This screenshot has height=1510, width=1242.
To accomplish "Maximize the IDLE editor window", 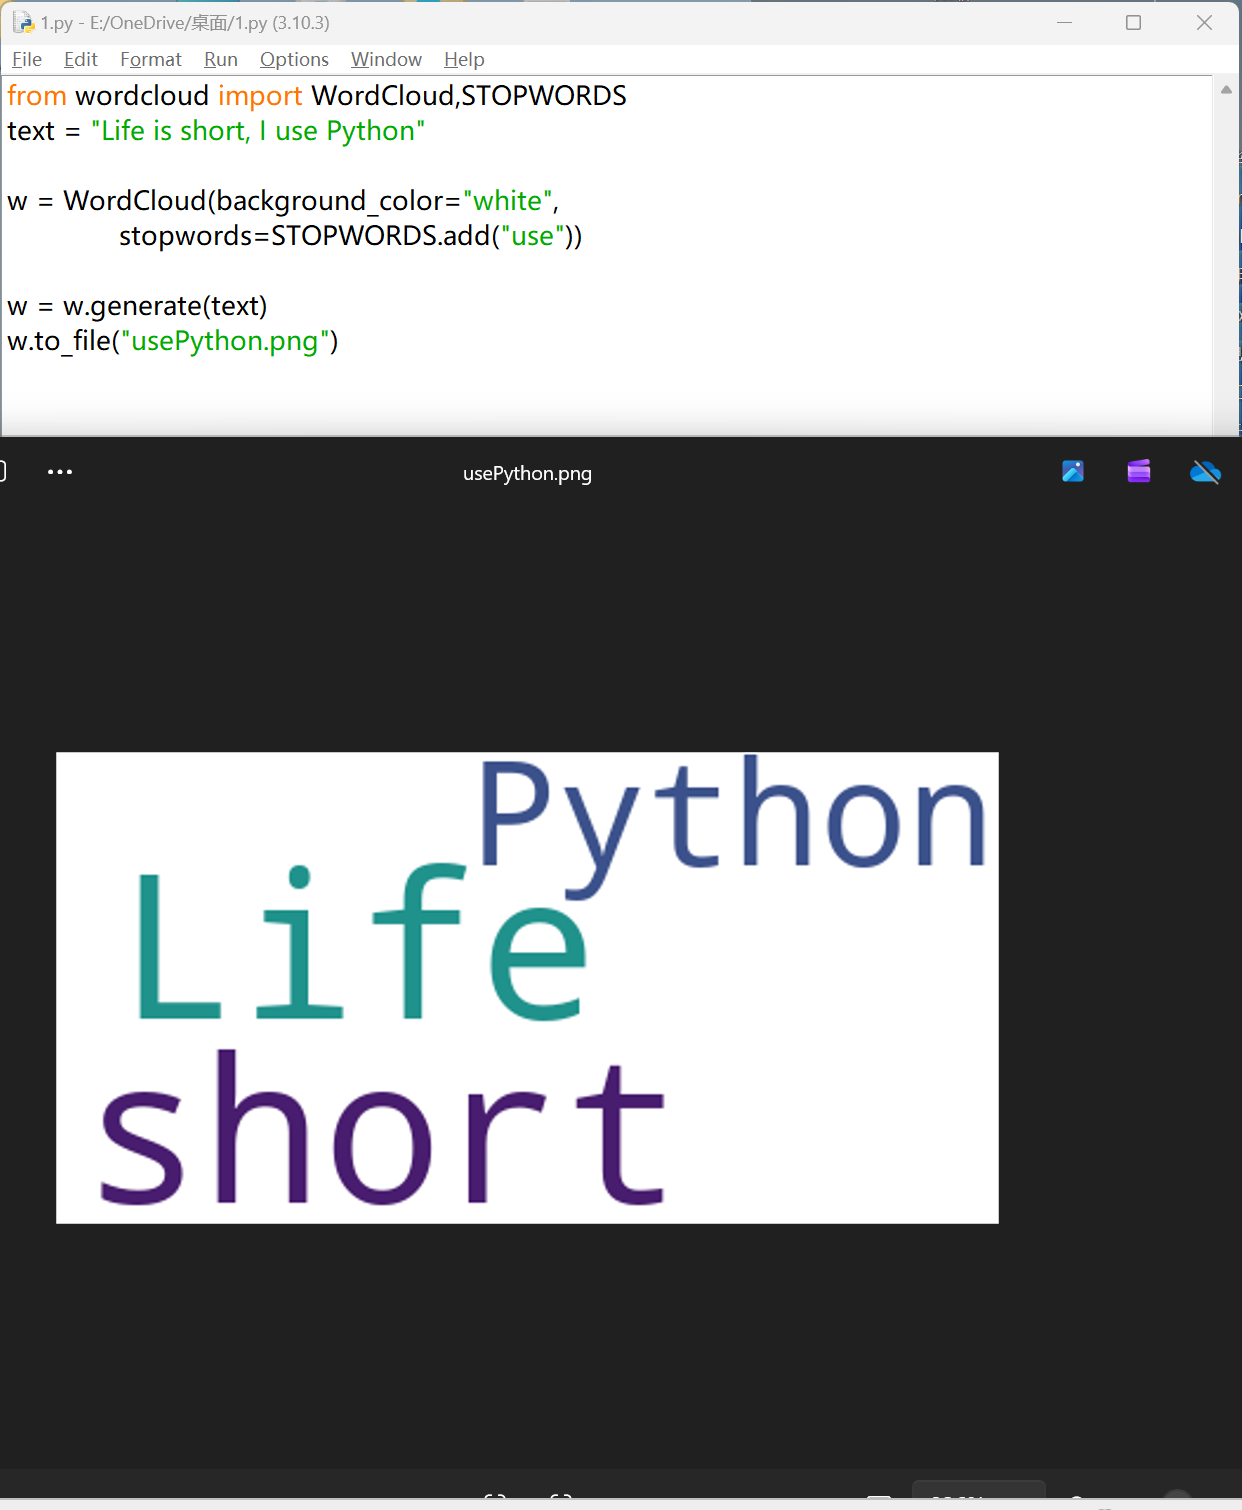I will [1133, 22].
